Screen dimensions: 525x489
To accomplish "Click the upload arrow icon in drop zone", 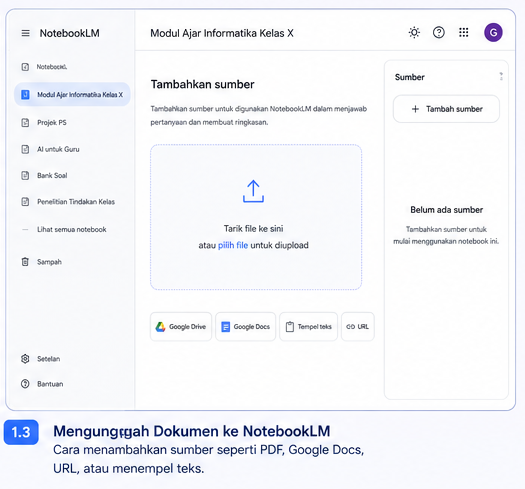I will 253,191.
